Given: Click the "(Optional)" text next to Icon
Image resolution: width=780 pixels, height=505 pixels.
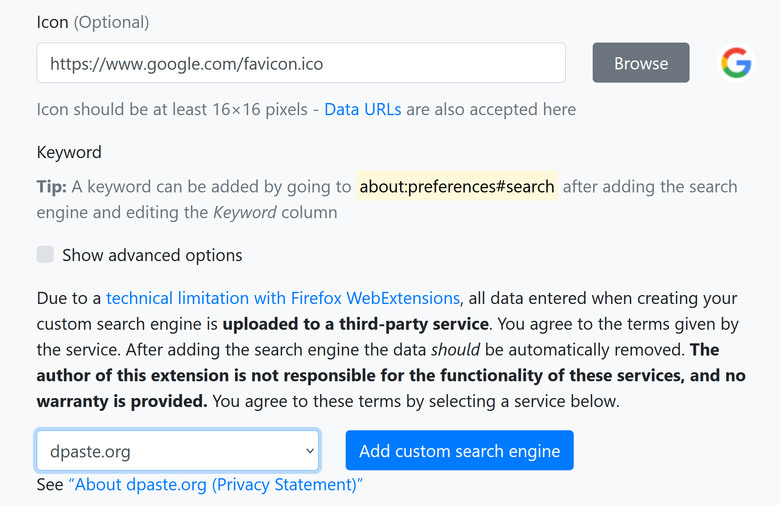Looking at the screenshot, I should tap(111, 21).
